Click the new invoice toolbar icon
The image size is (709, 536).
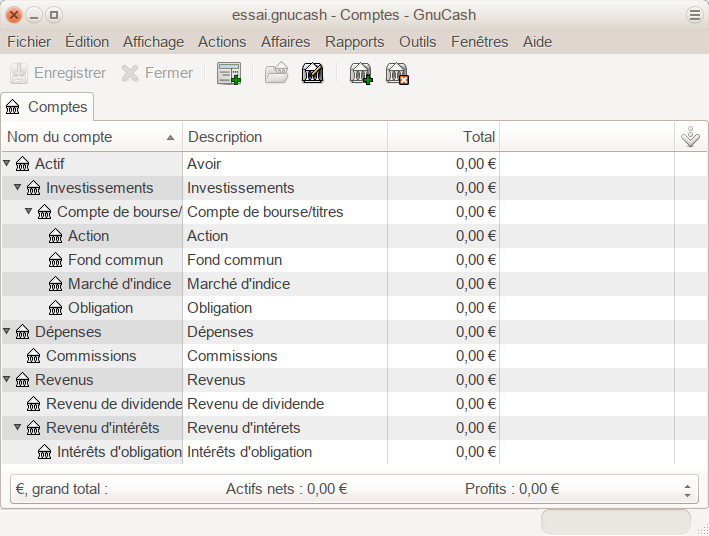click(x=229, y=73)
